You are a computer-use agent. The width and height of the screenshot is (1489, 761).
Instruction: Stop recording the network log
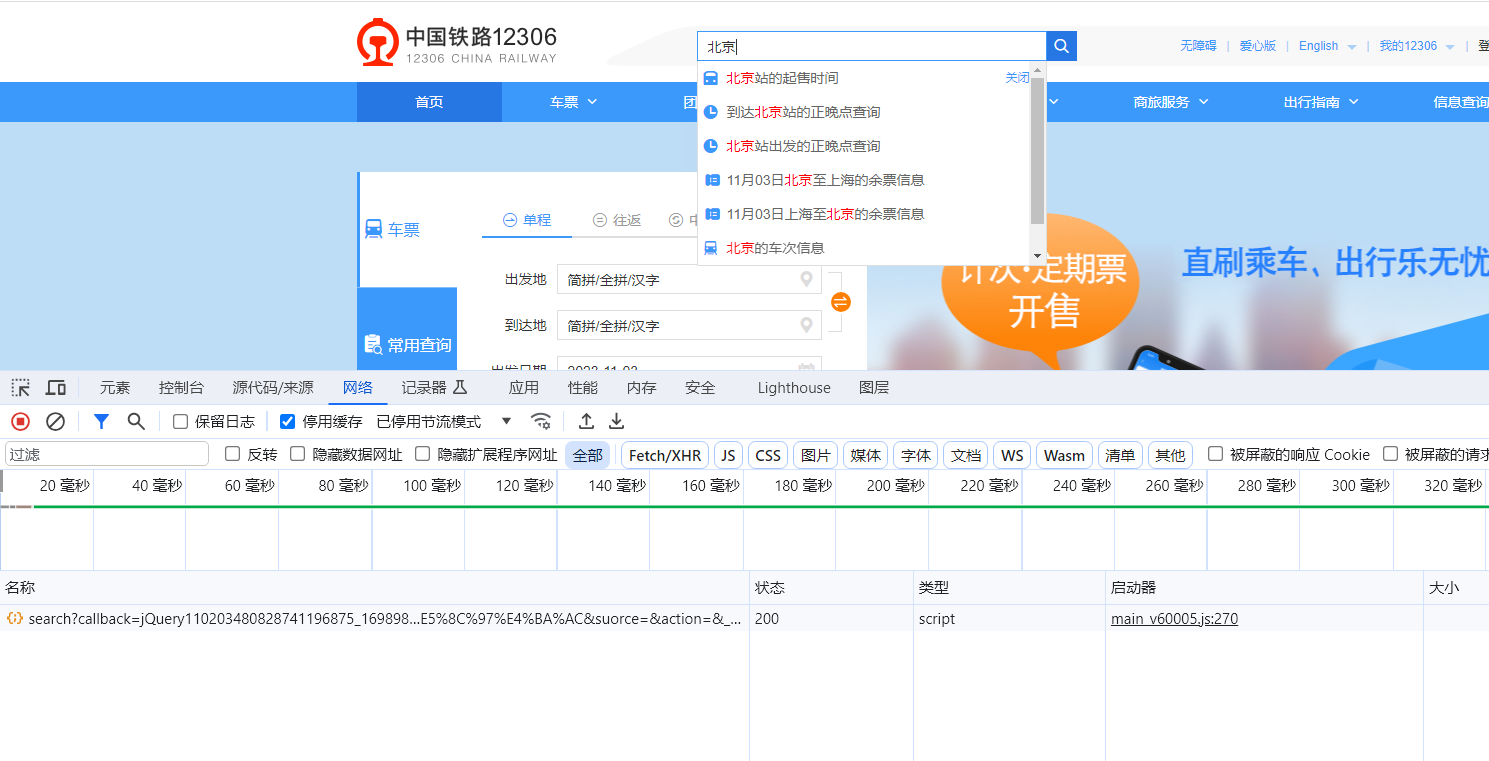coord(20,422)
